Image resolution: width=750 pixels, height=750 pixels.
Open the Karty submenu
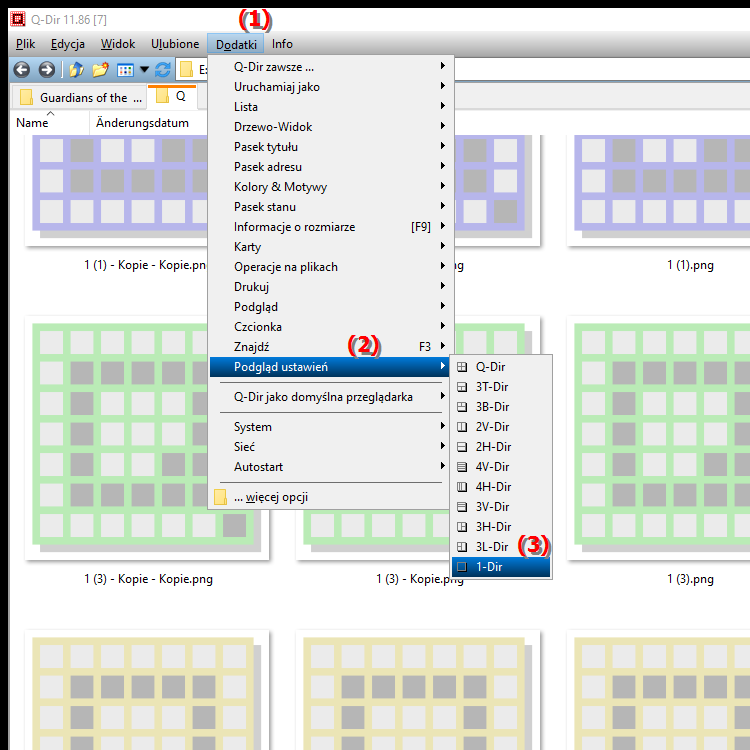tap(331, 247)
